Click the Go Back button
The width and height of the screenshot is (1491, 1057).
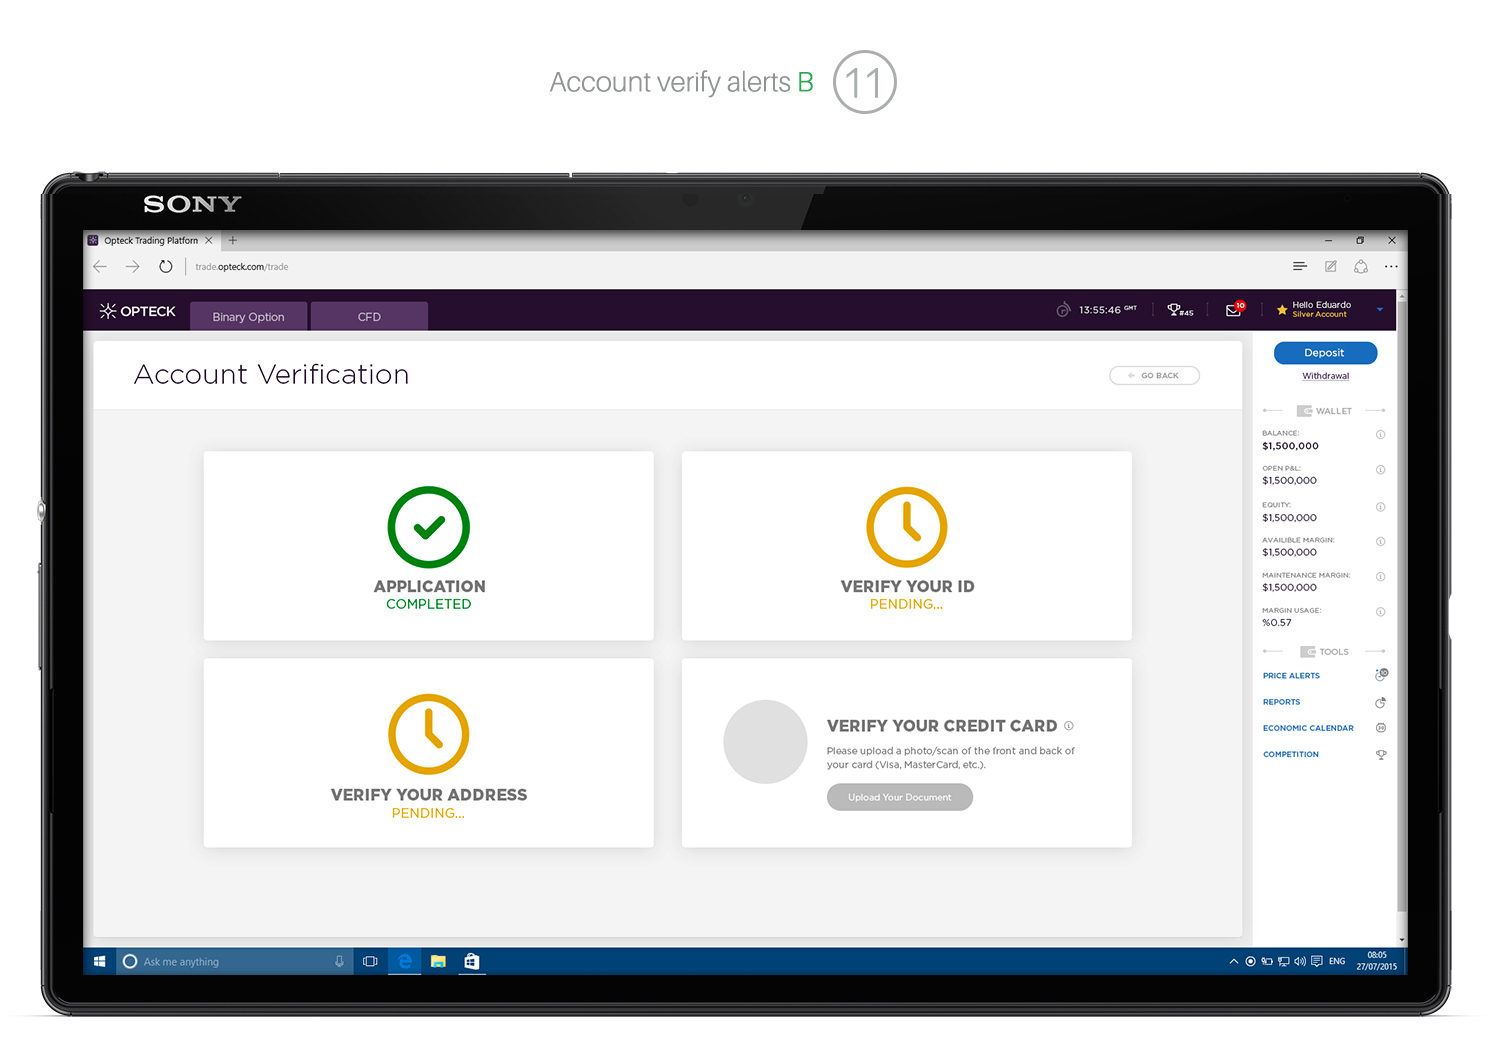1154,375
